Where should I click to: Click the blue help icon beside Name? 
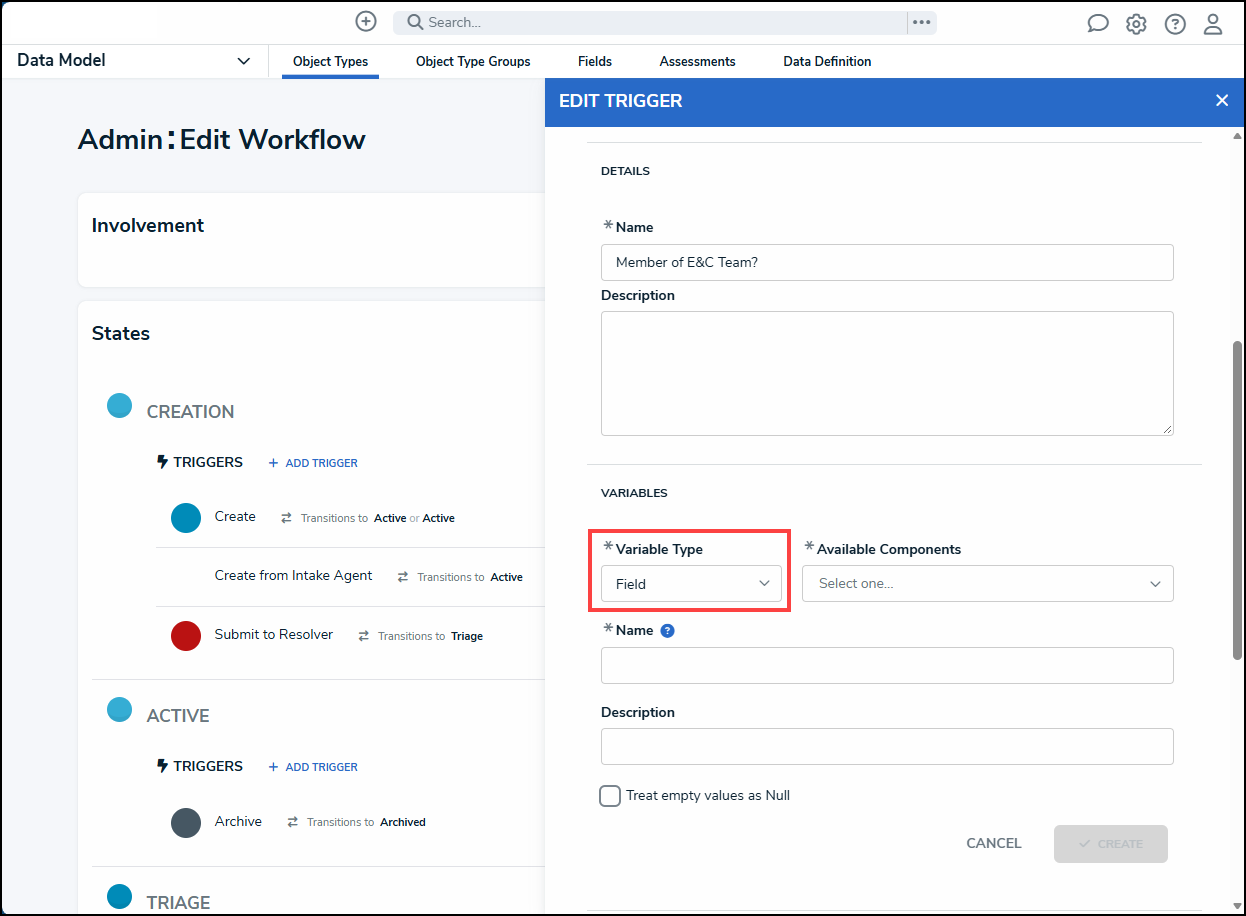point(668,631)
